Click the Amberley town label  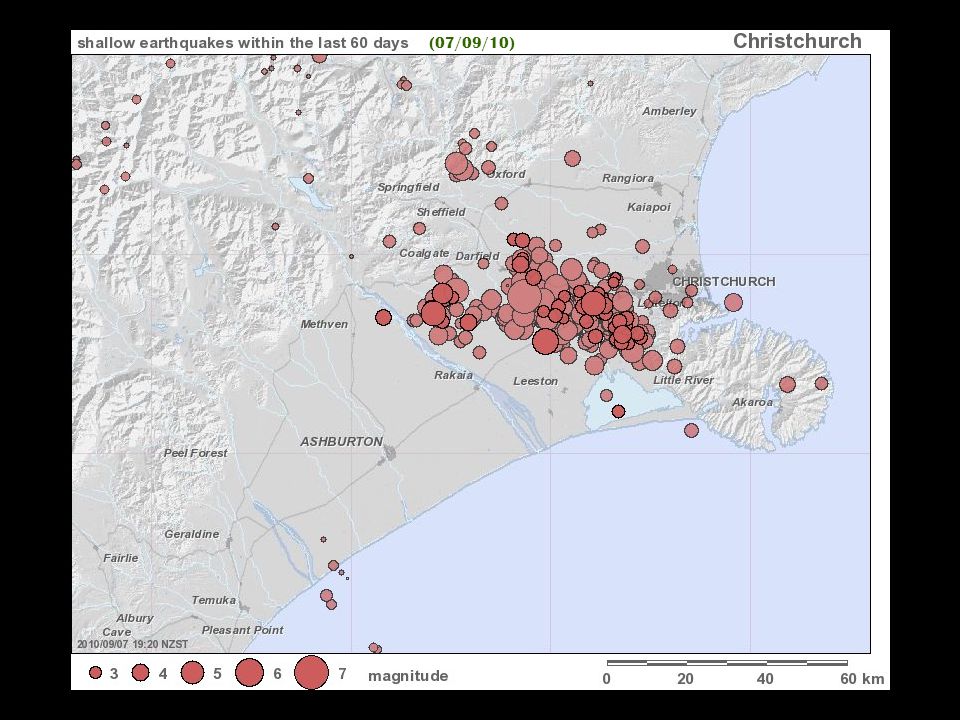669,111
